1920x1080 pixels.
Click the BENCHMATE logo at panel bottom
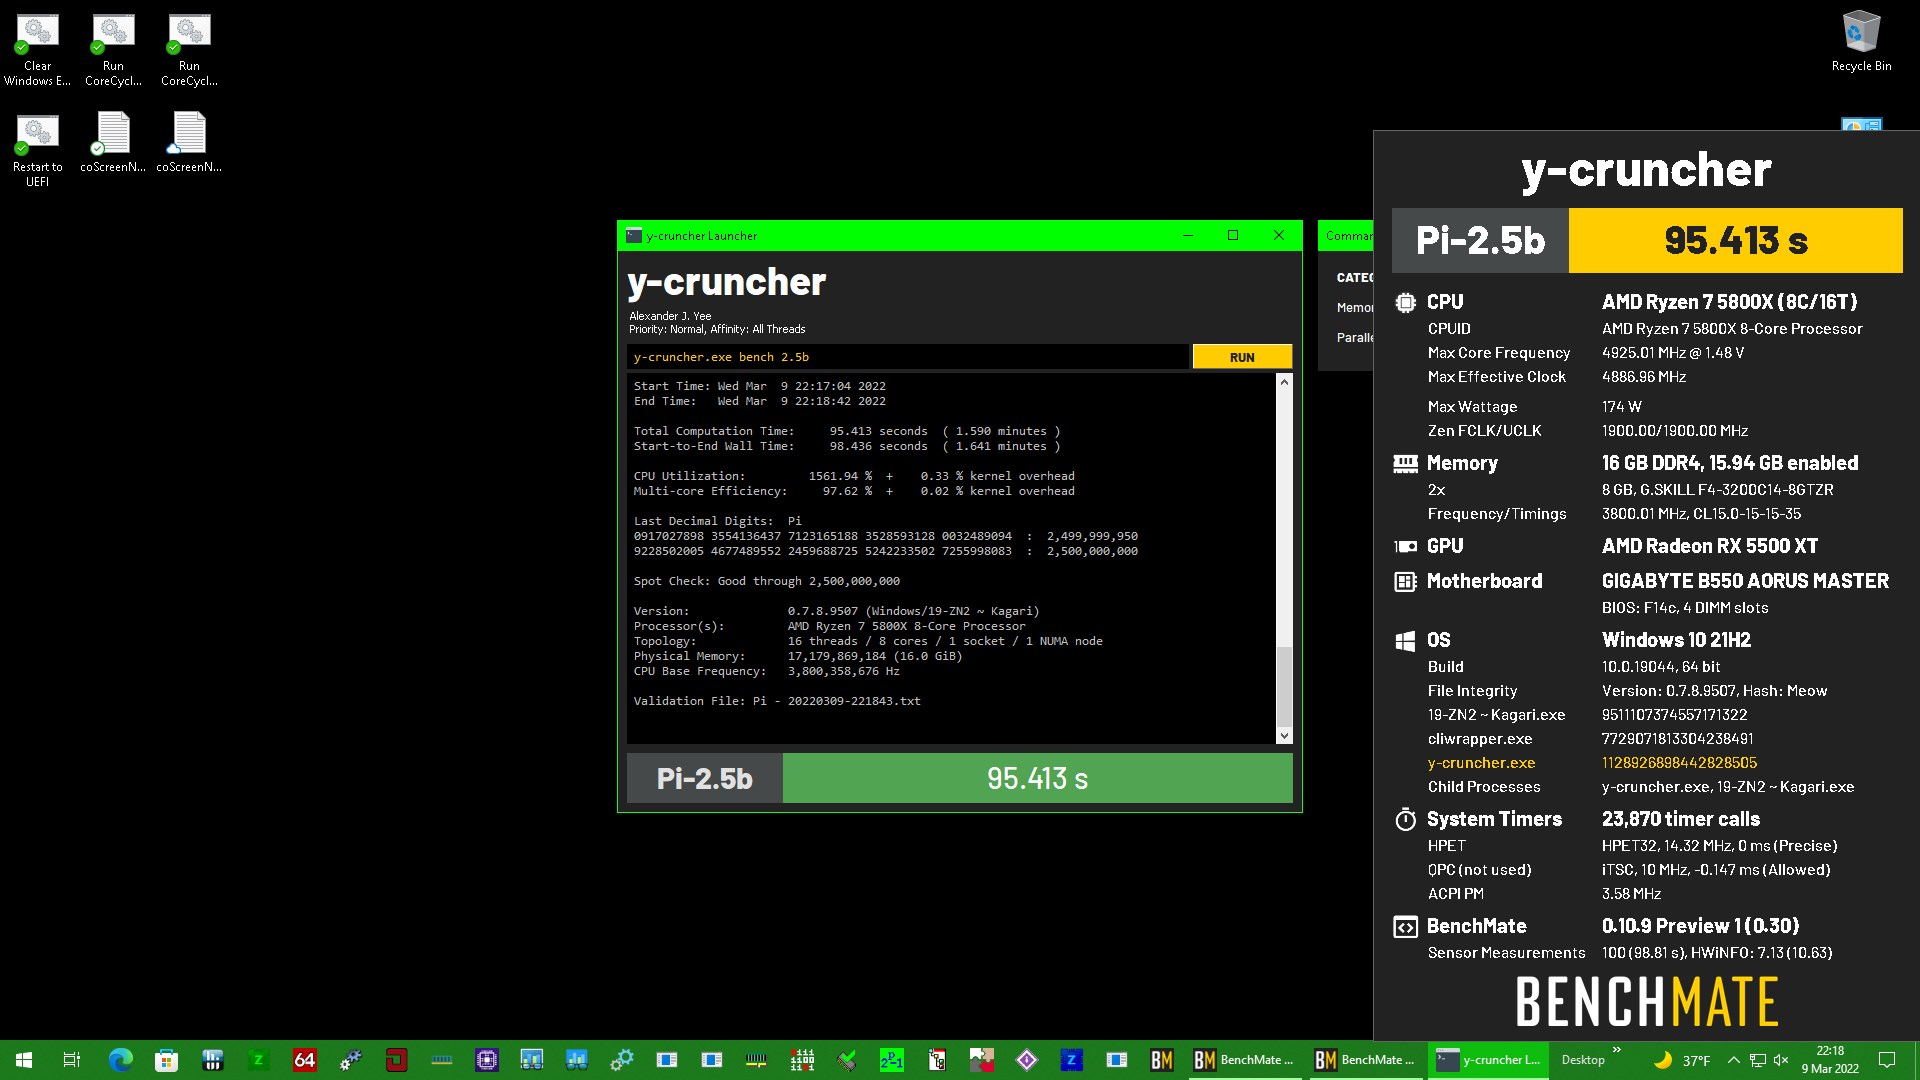click(1647, 1002)
